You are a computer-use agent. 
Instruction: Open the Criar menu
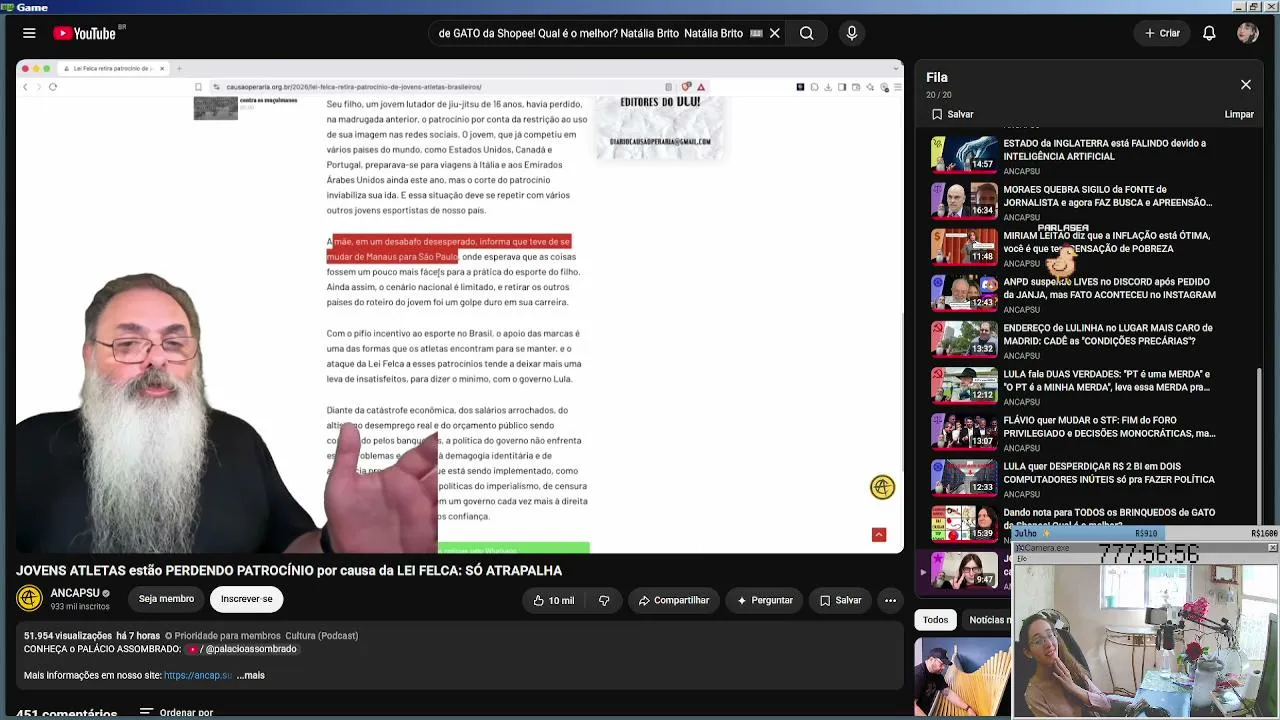[1162, 33]
